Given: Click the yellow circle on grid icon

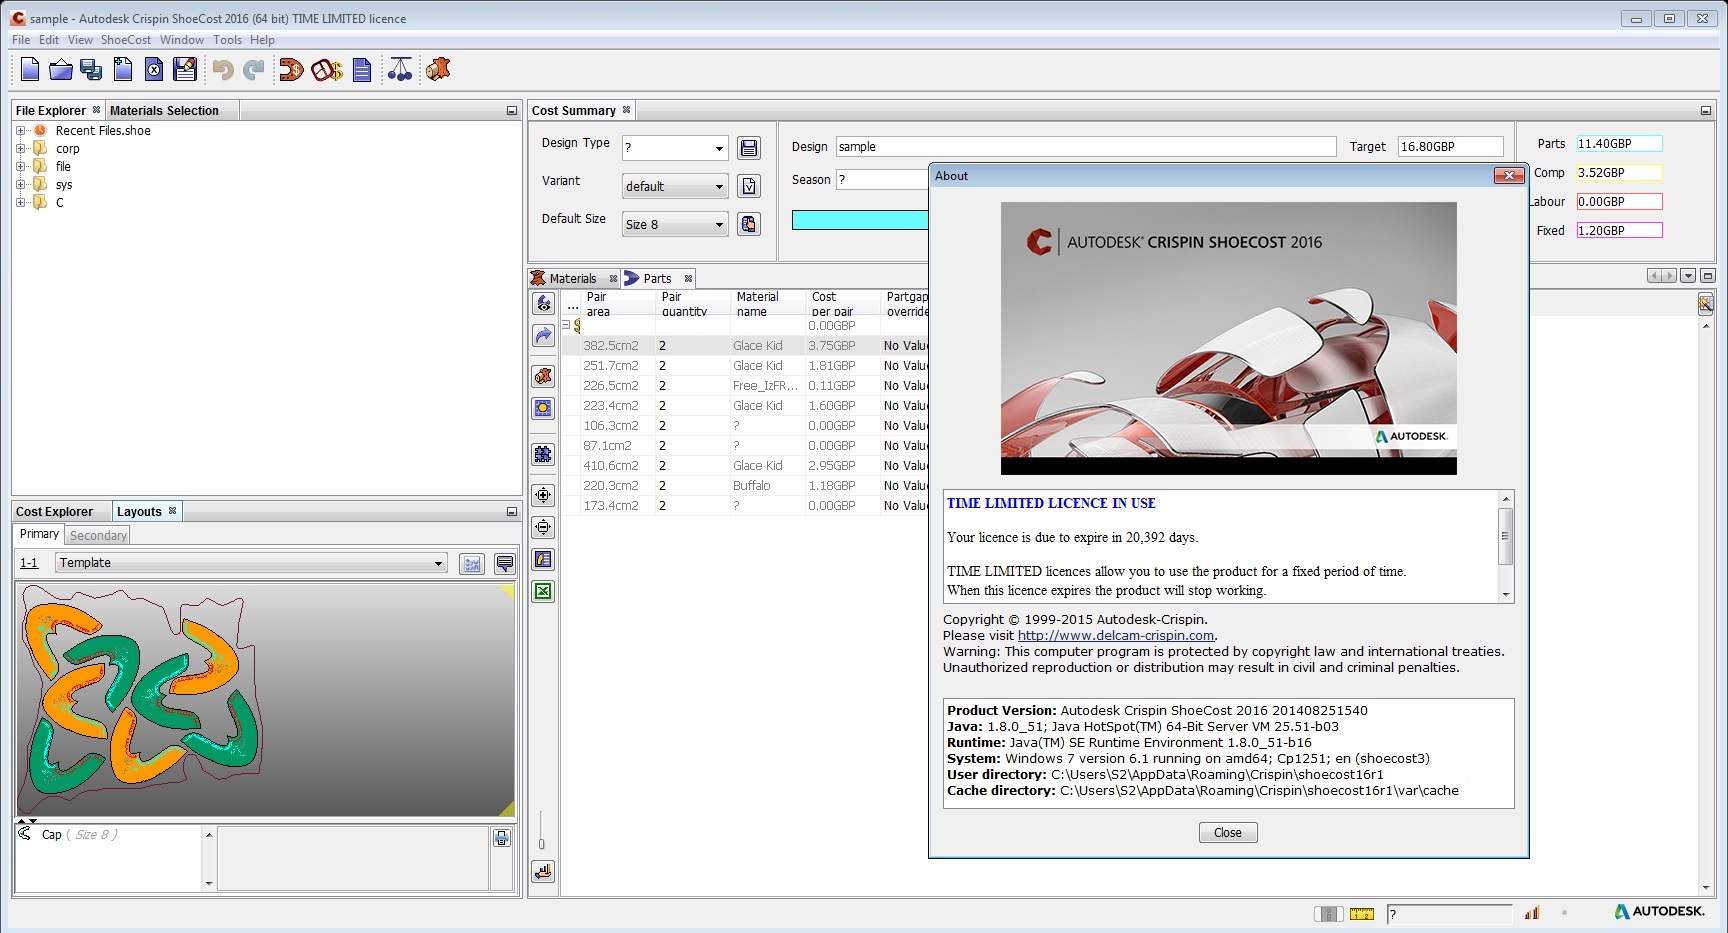Looking at the screenshot, I should click(x=543, y=408).
